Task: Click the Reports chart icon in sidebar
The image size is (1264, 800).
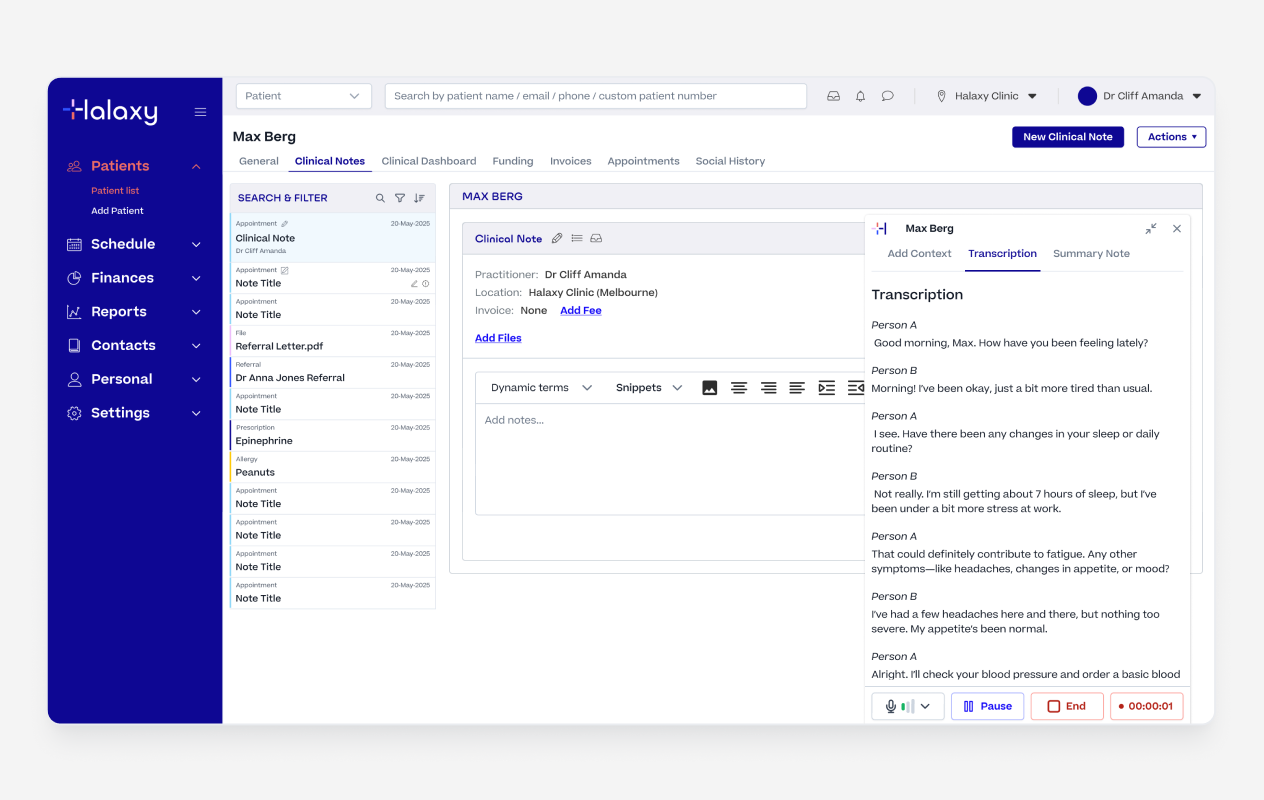Action: (x=74, y=312)
